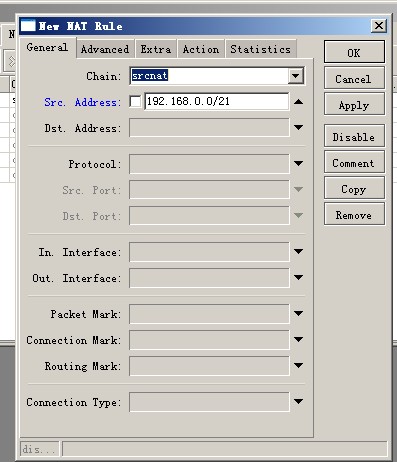Image resolution: width=397 pixels, height=462 pixels.
Task: Click the Dst. Address empty field
Action: point(209,127)
